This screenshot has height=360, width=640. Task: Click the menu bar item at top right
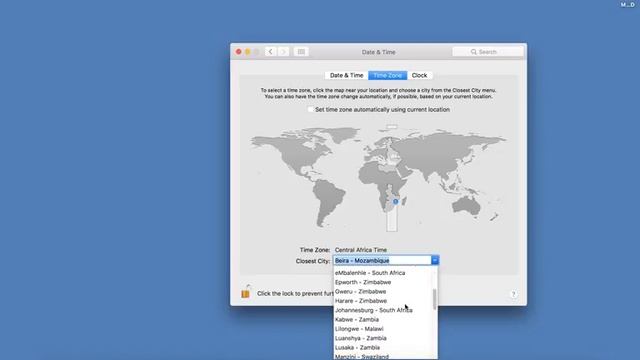[x=628, y=4]
